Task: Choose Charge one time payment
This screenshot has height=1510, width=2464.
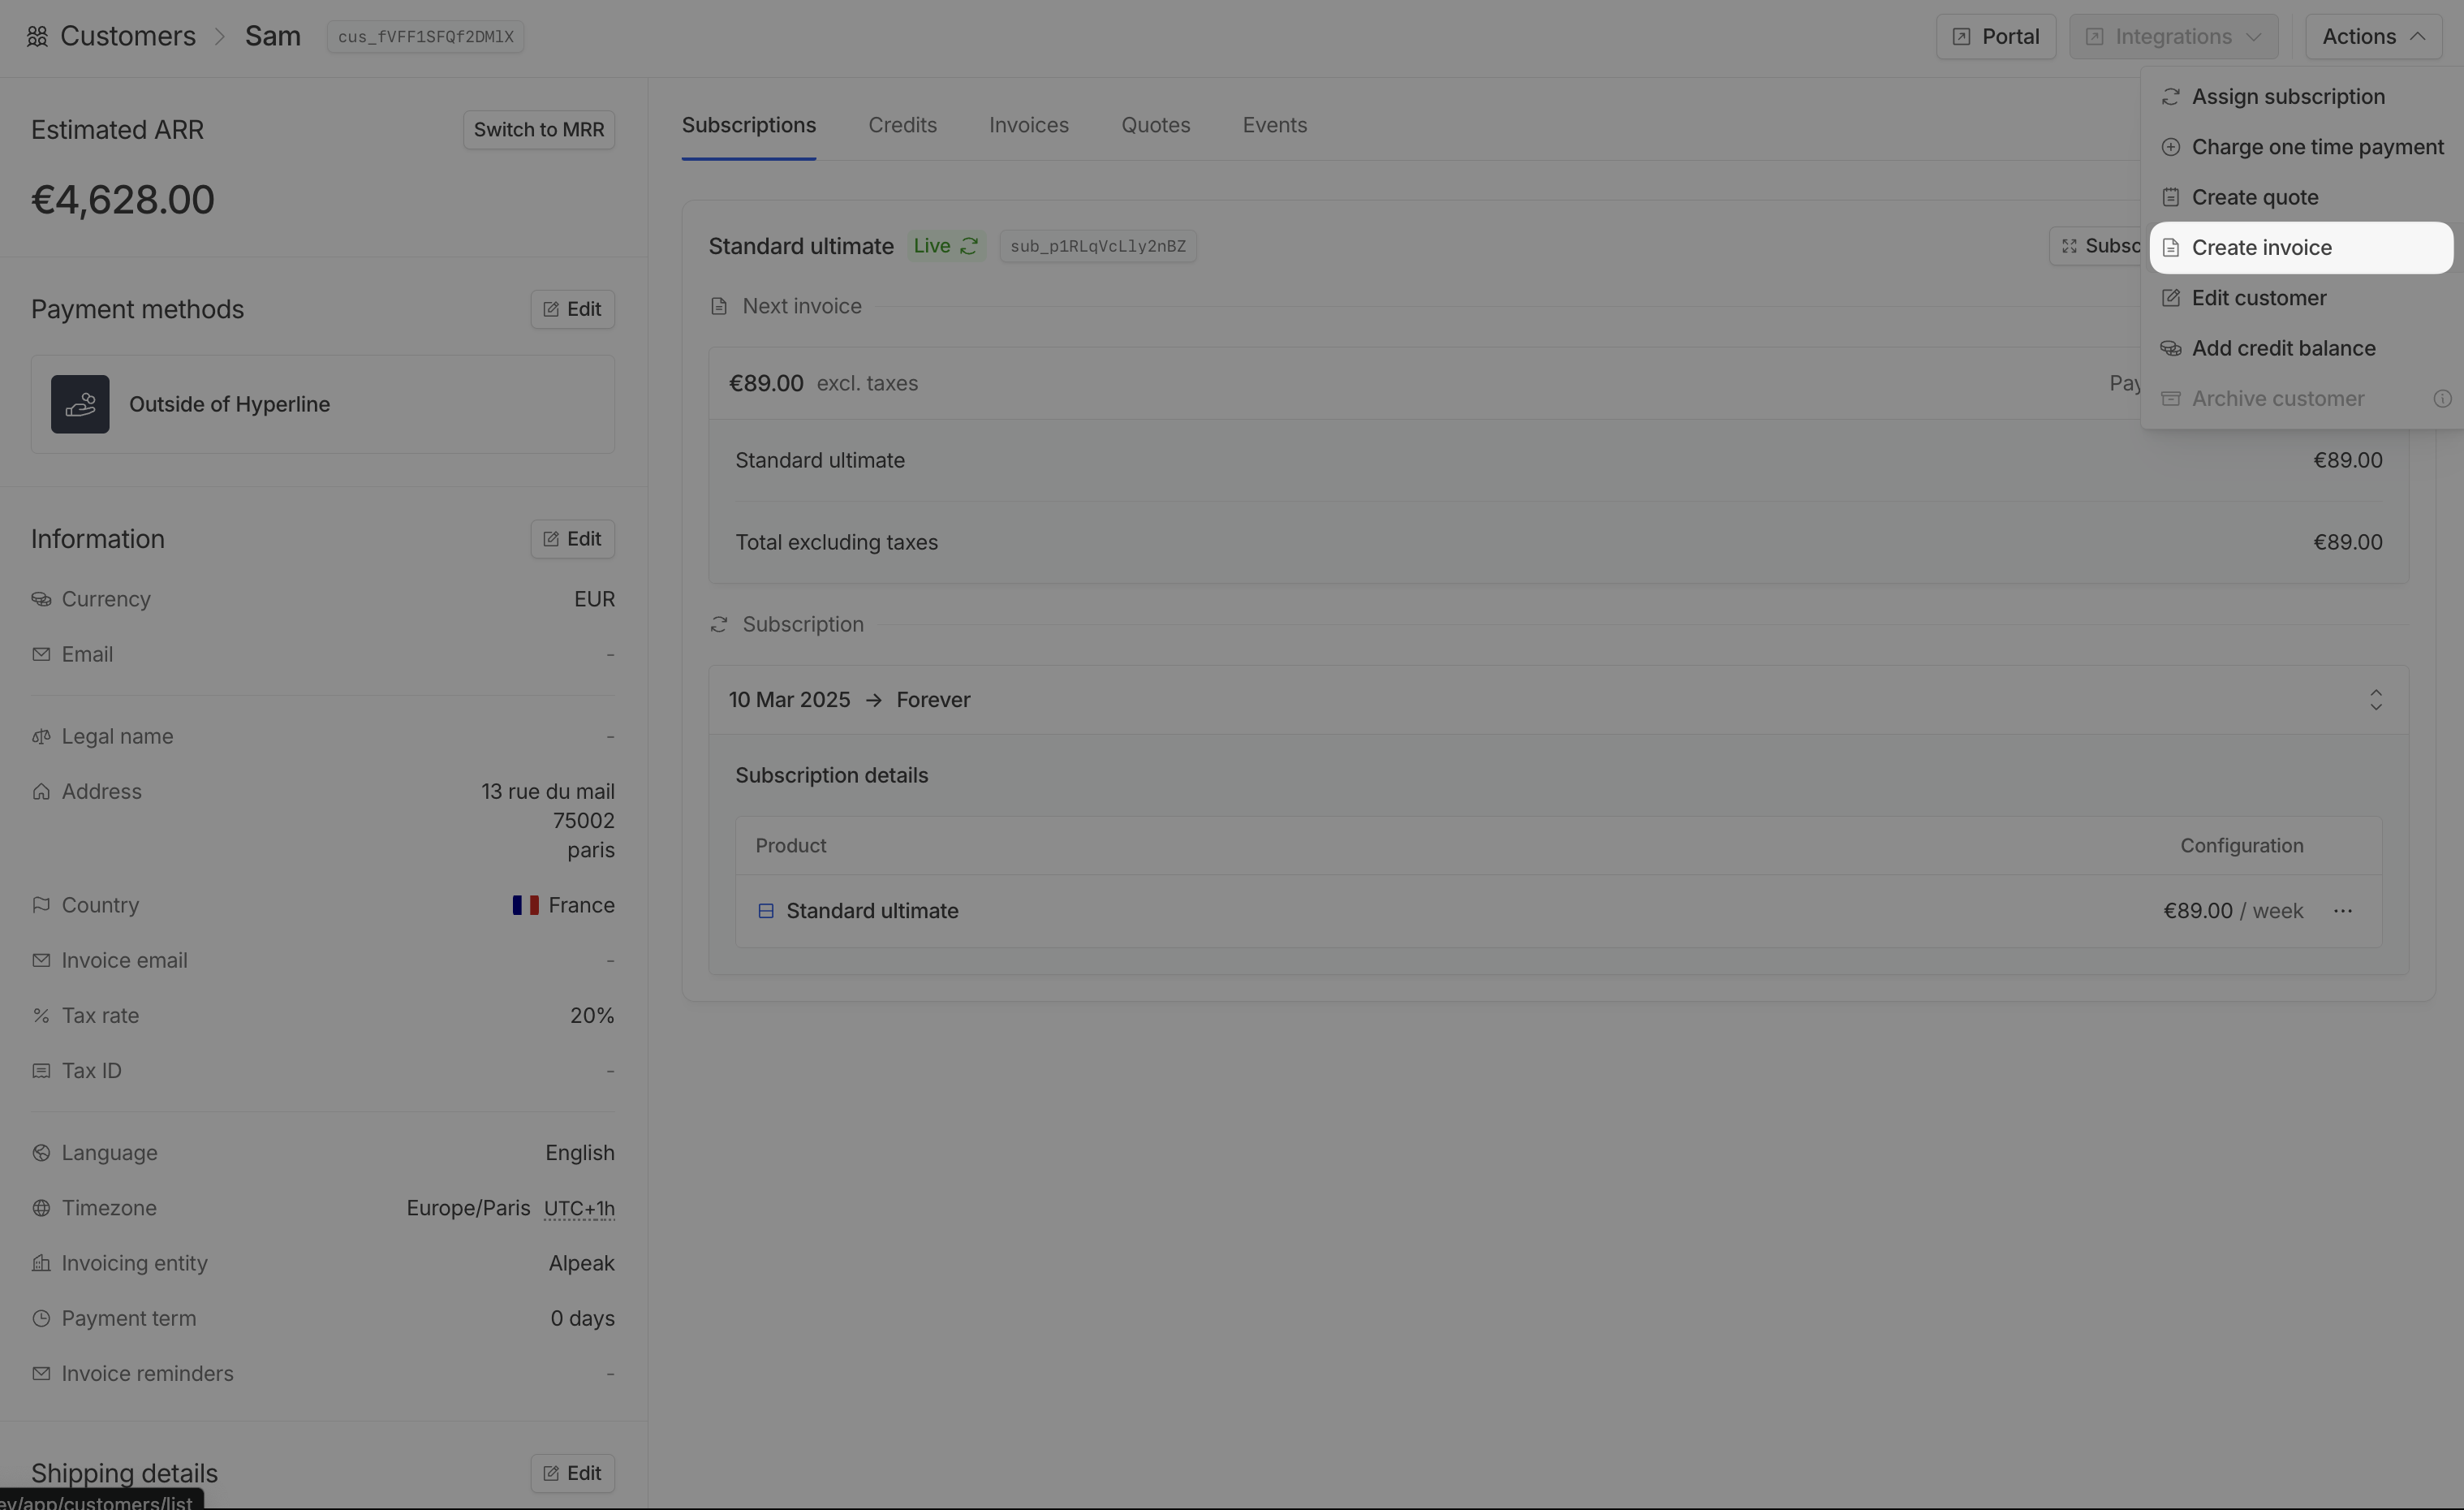Action: pyautogui.click(x=2316, y=147)
